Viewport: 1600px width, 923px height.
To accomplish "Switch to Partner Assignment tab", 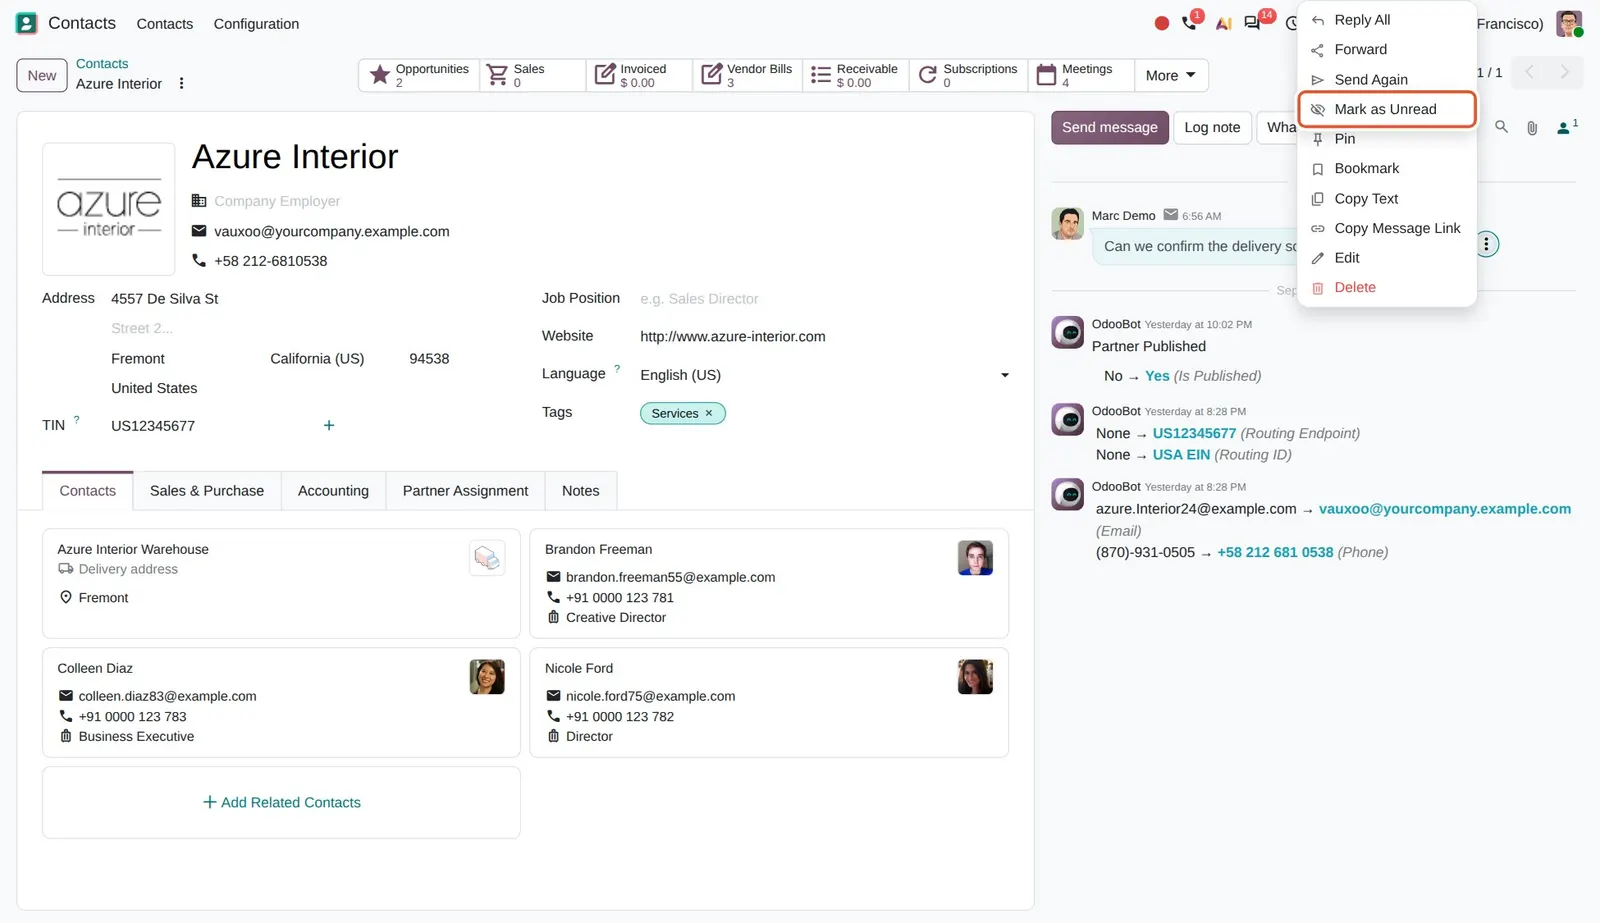I will (x=465, y=491).
